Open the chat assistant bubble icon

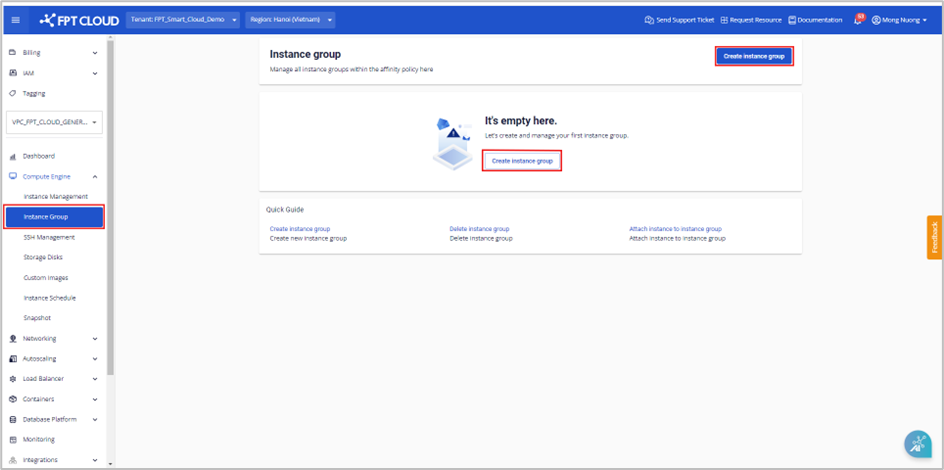(917, 444)
